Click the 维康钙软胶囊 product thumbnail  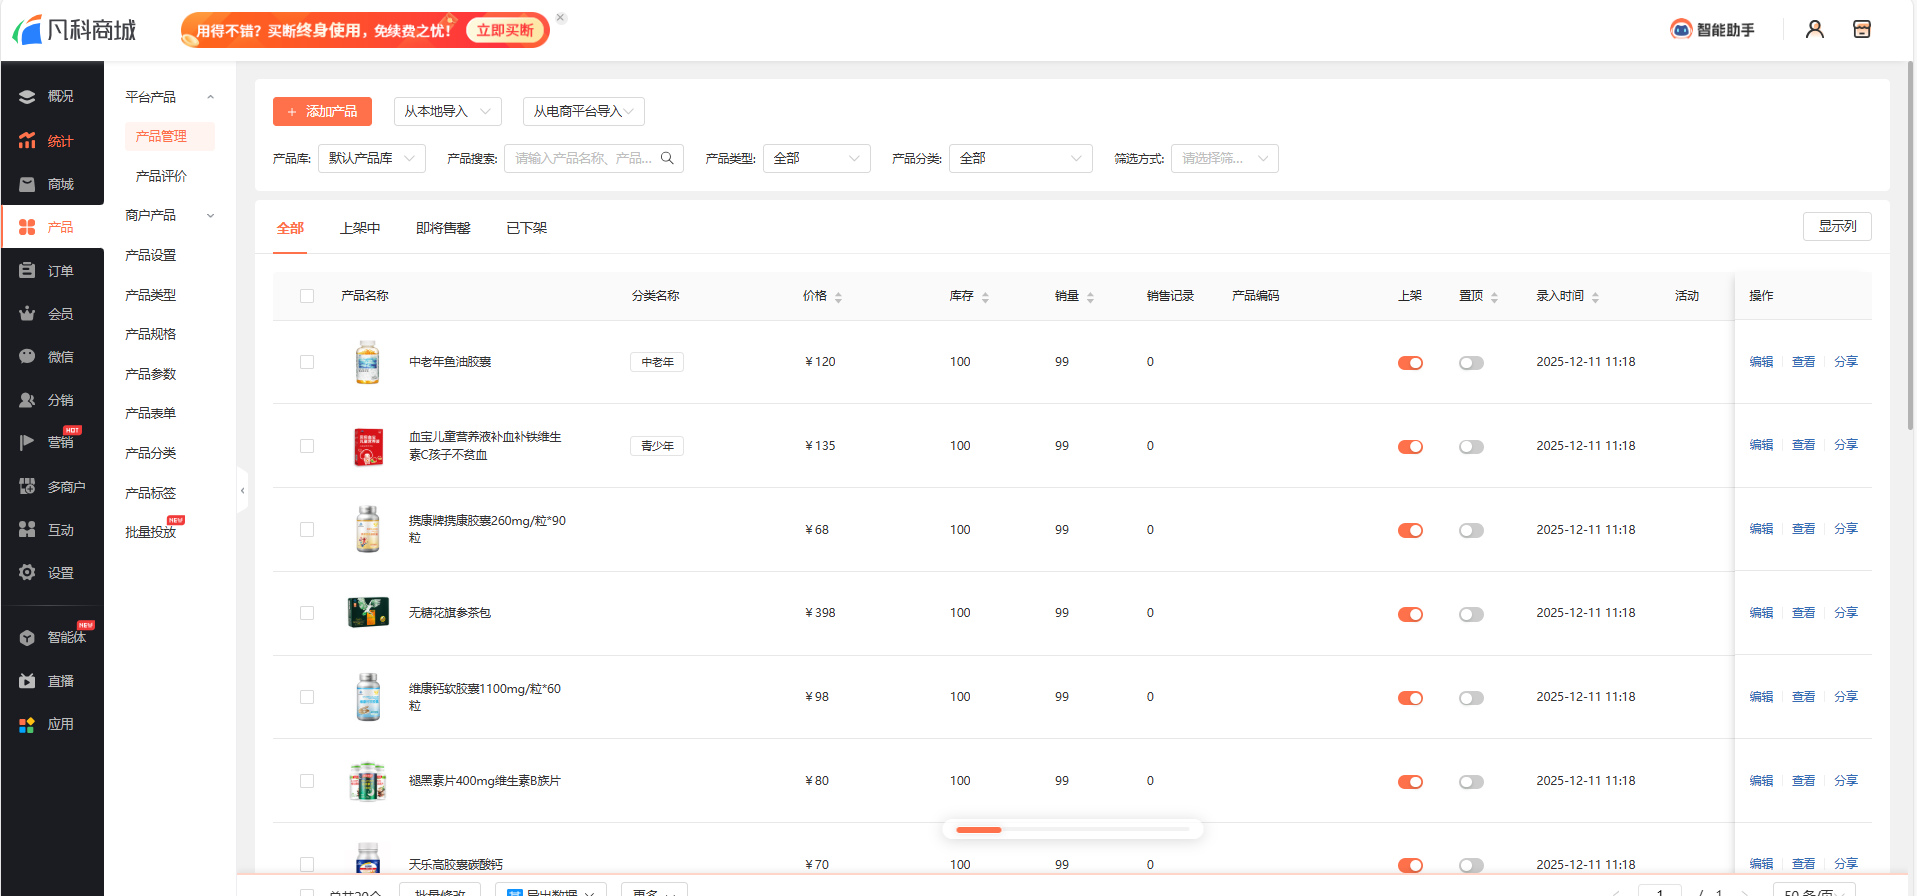tap(368, 697)
